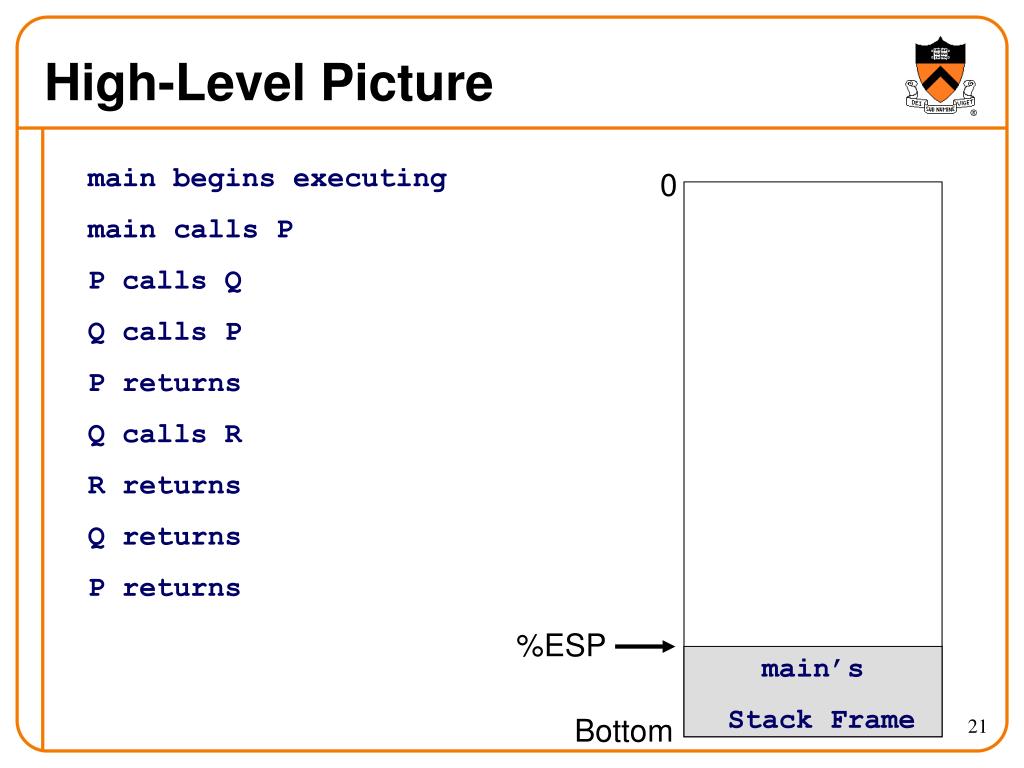Click the line Q calls P
This screenshot has height=768, width=1024.
[165, 332]
